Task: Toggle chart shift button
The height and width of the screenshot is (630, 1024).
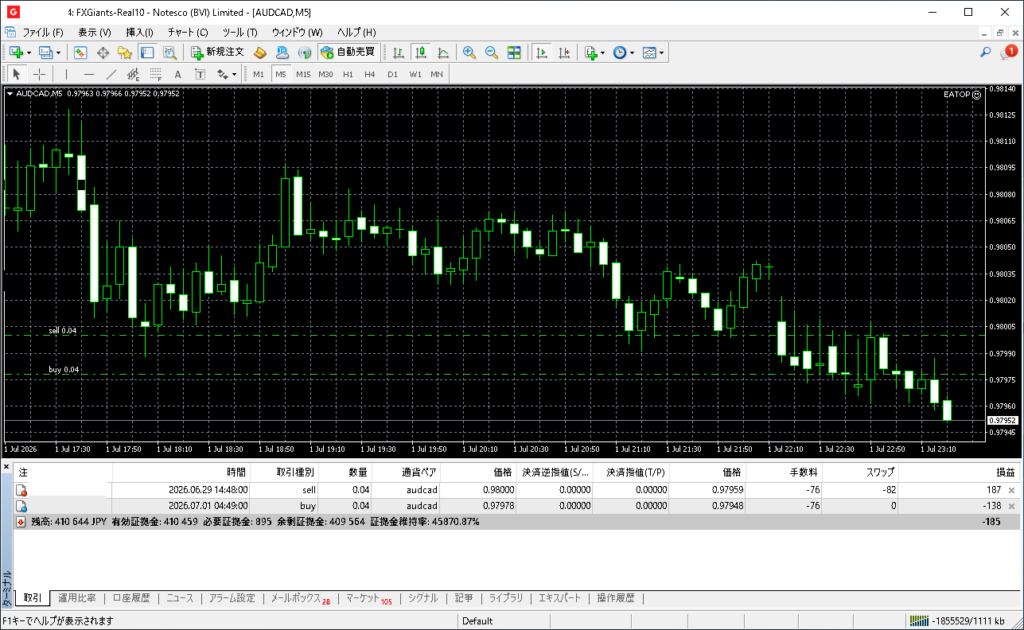Action: tap(564, 53)
